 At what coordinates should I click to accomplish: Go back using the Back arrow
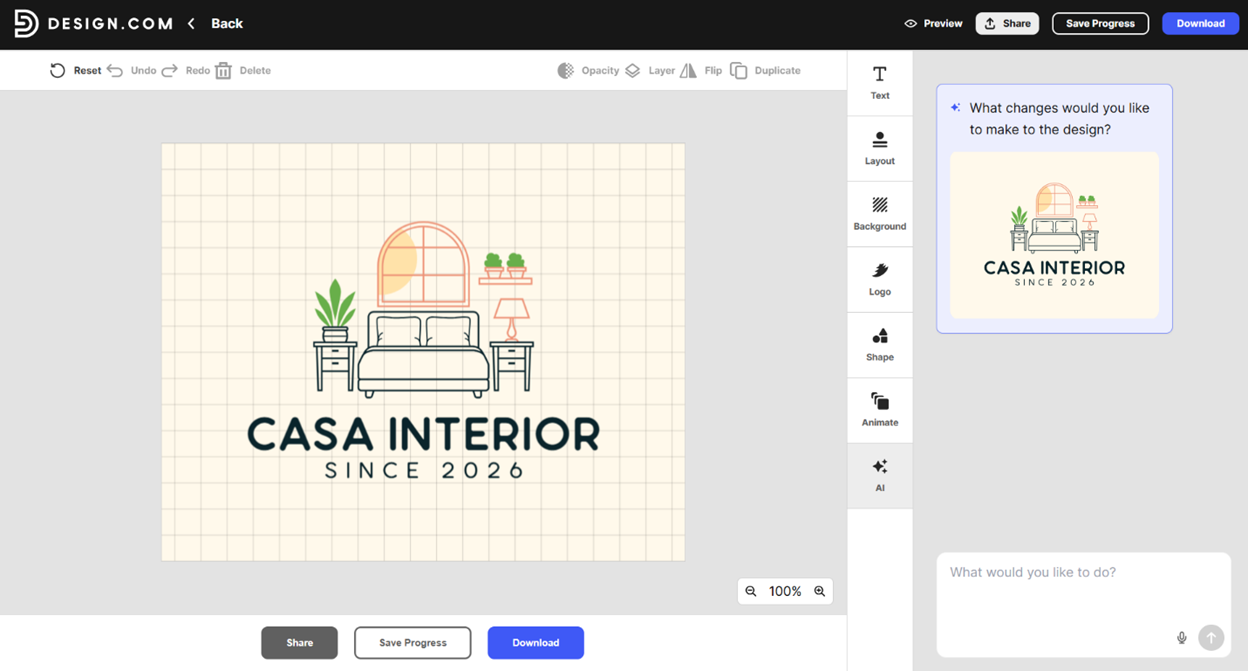pyautogui.click(x=191, y=23)
